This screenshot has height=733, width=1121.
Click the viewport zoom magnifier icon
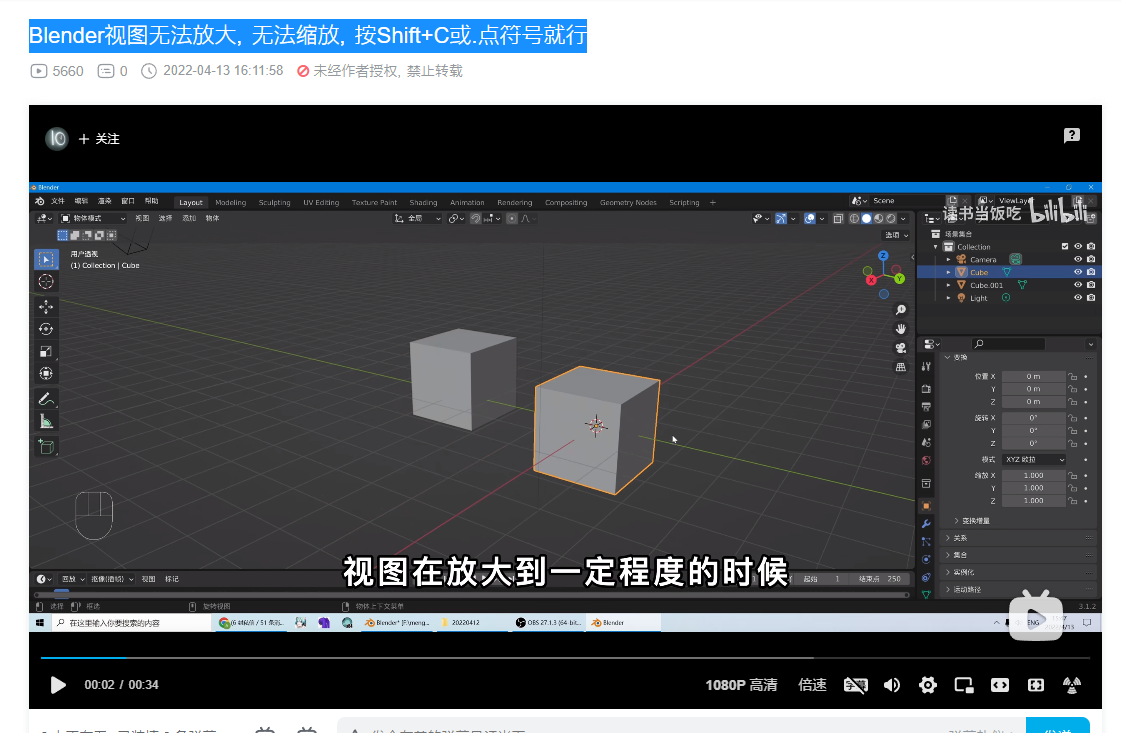901,310
